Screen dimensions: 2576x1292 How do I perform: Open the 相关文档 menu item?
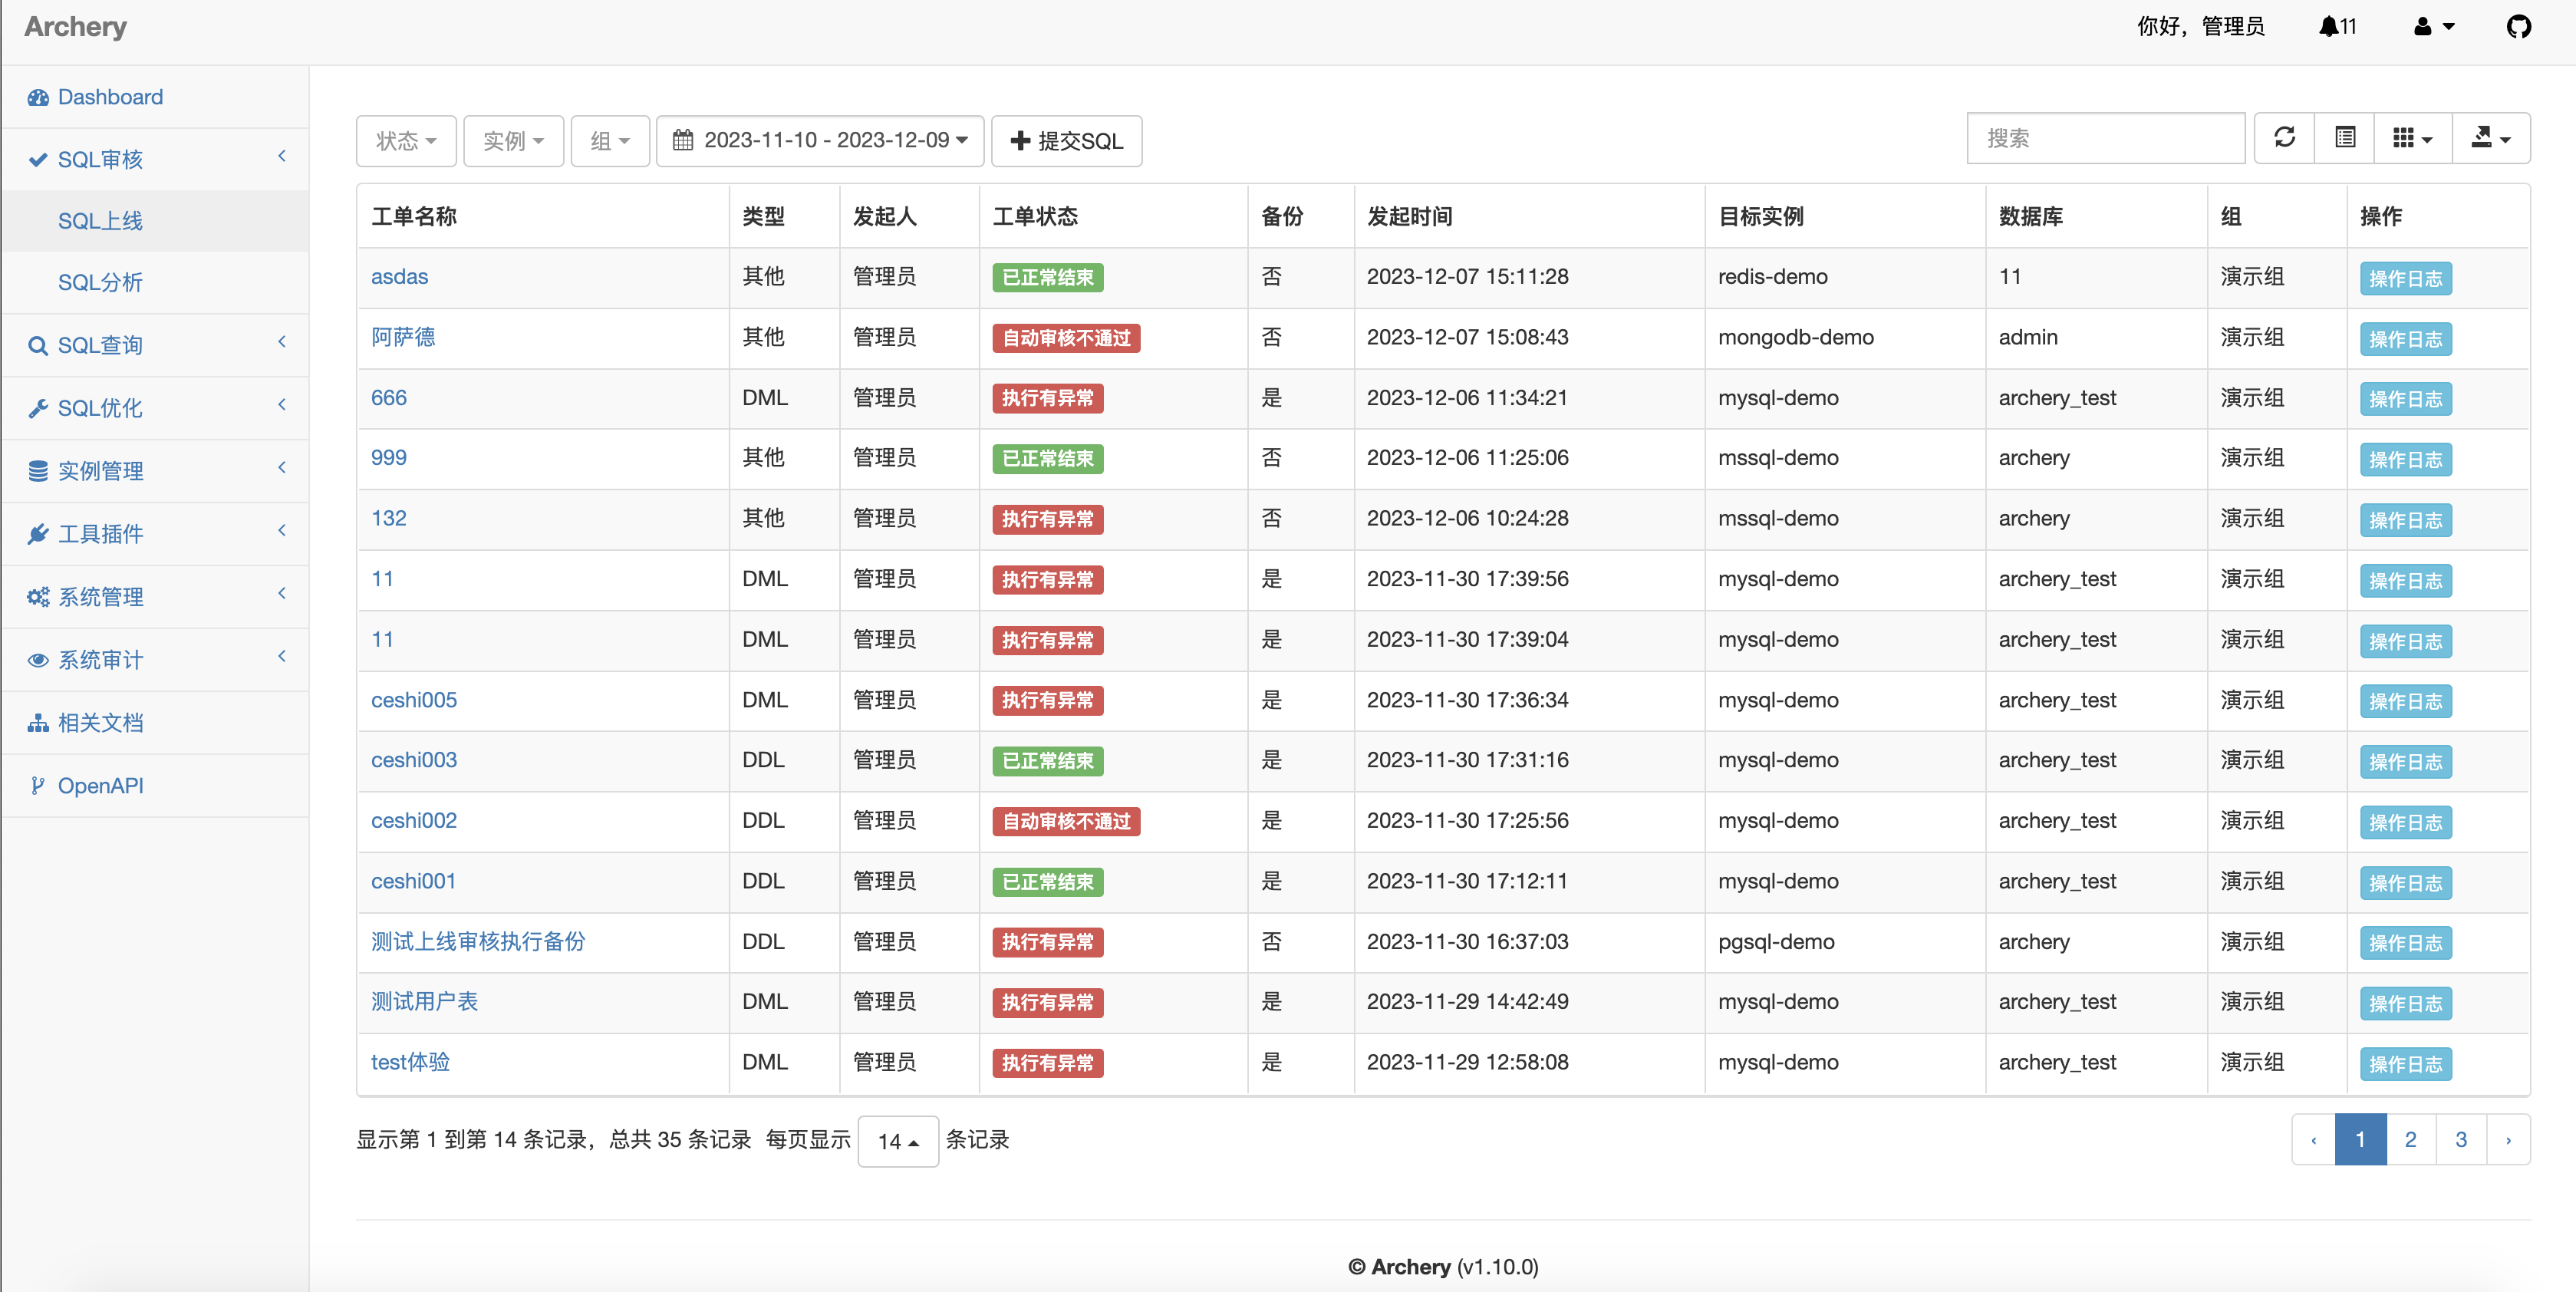tap(155, 723)
